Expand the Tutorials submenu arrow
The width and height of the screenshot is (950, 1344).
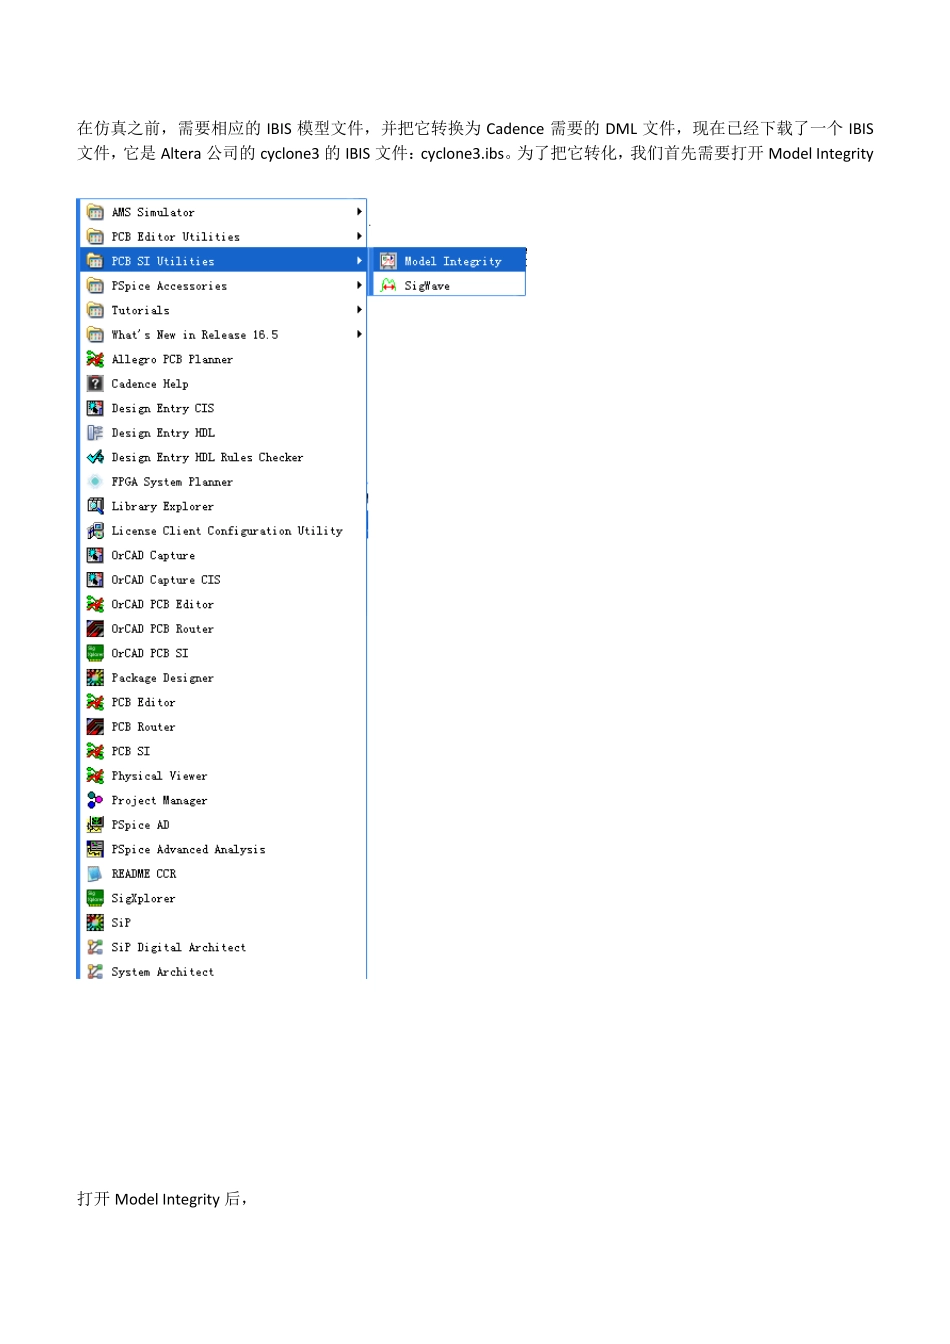(359, 310)
